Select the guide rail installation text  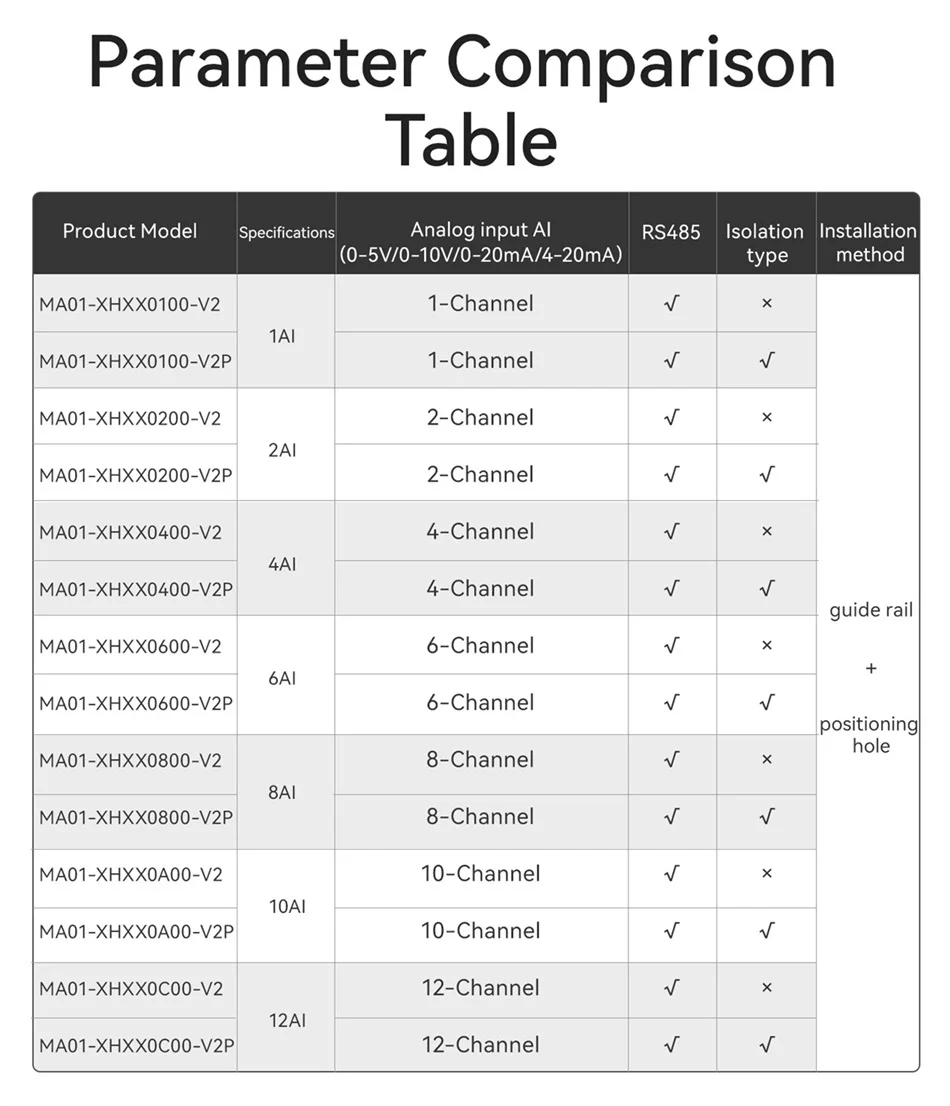pos(871,610)
